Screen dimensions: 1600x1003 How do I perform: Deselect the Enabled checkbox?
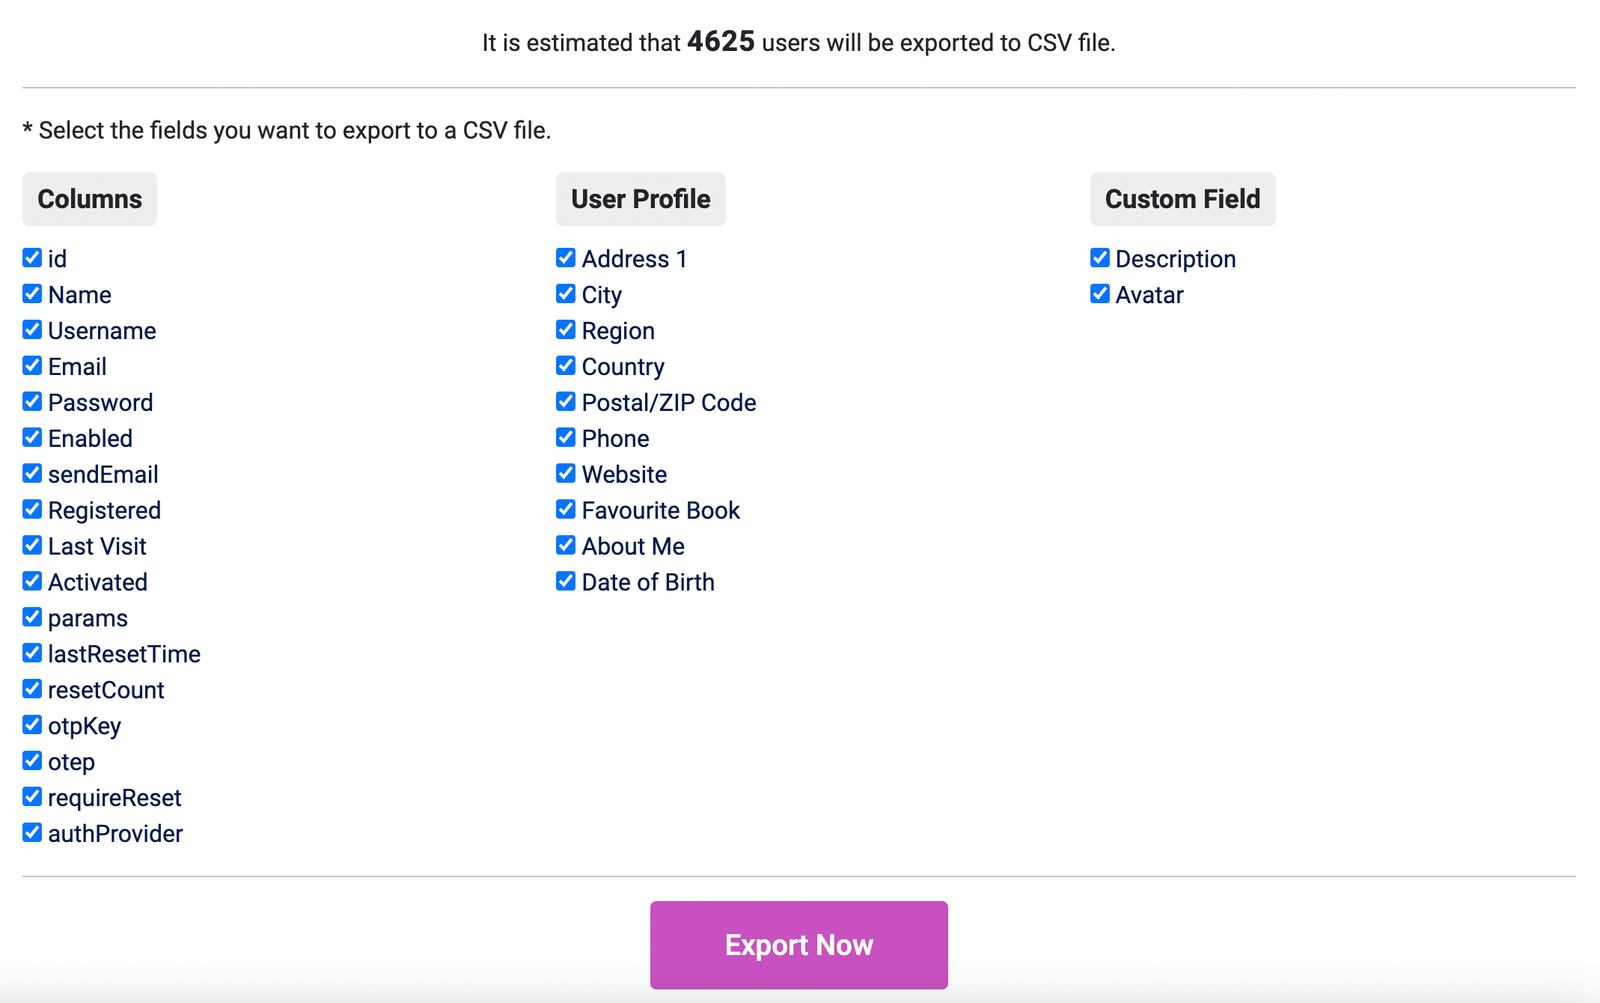tap(31, 437)
